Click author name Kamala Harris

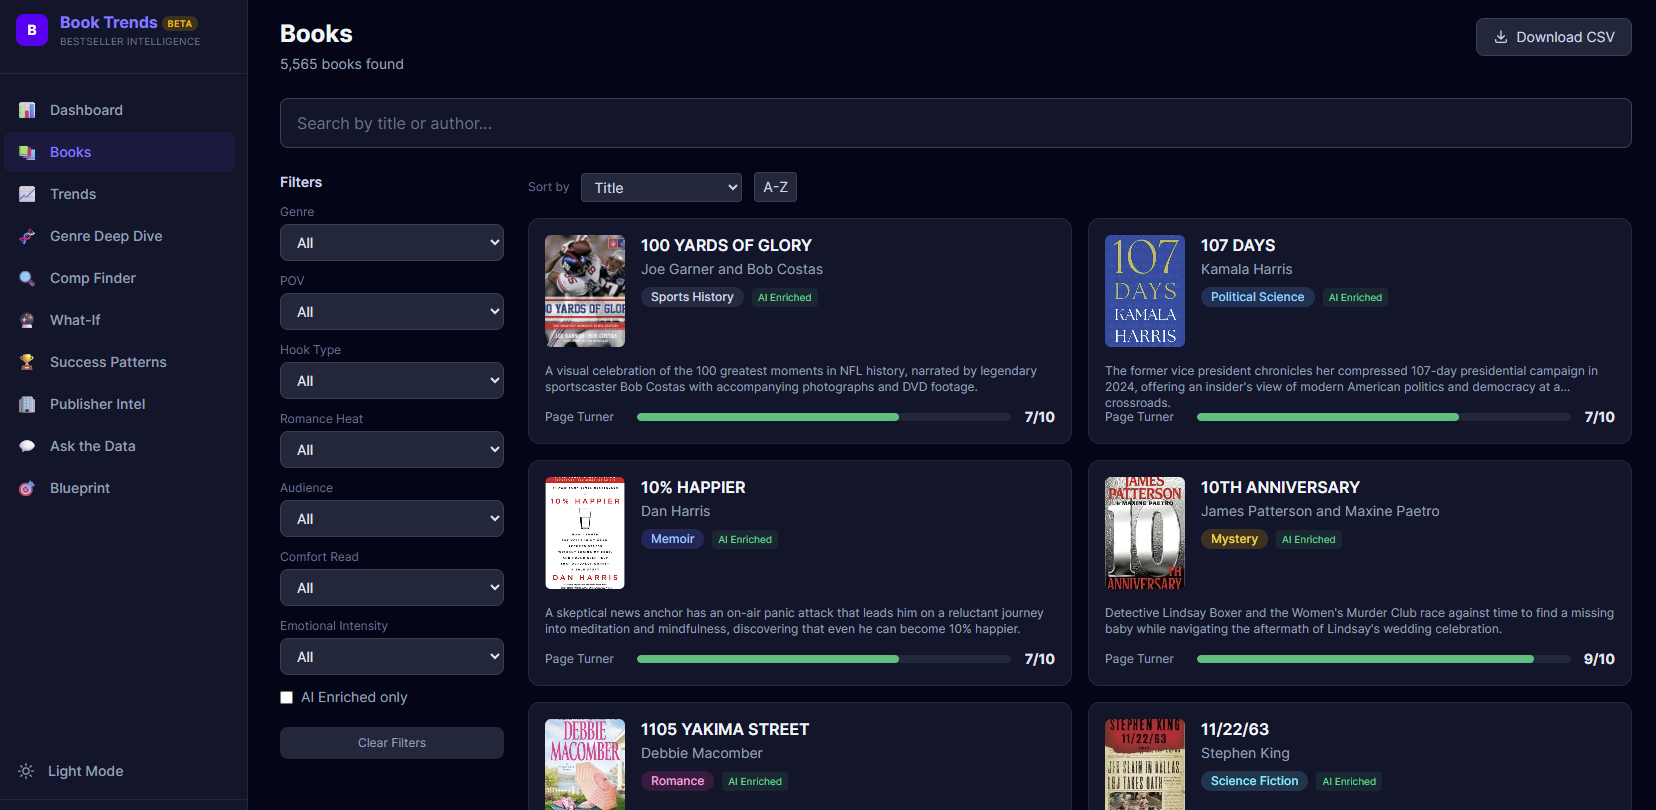point(1246,269)
